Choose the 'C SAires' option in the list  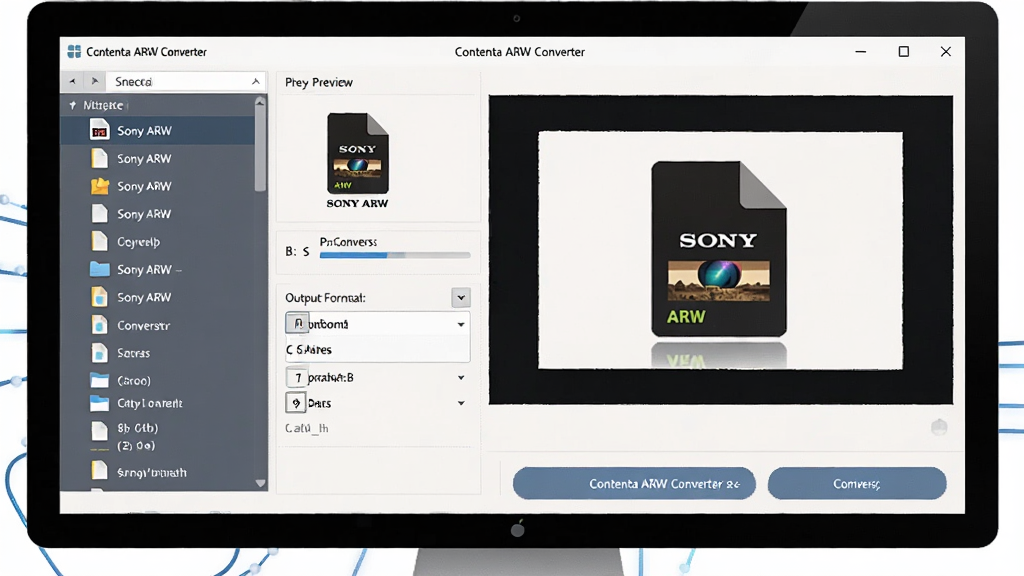tap(377, 350)
